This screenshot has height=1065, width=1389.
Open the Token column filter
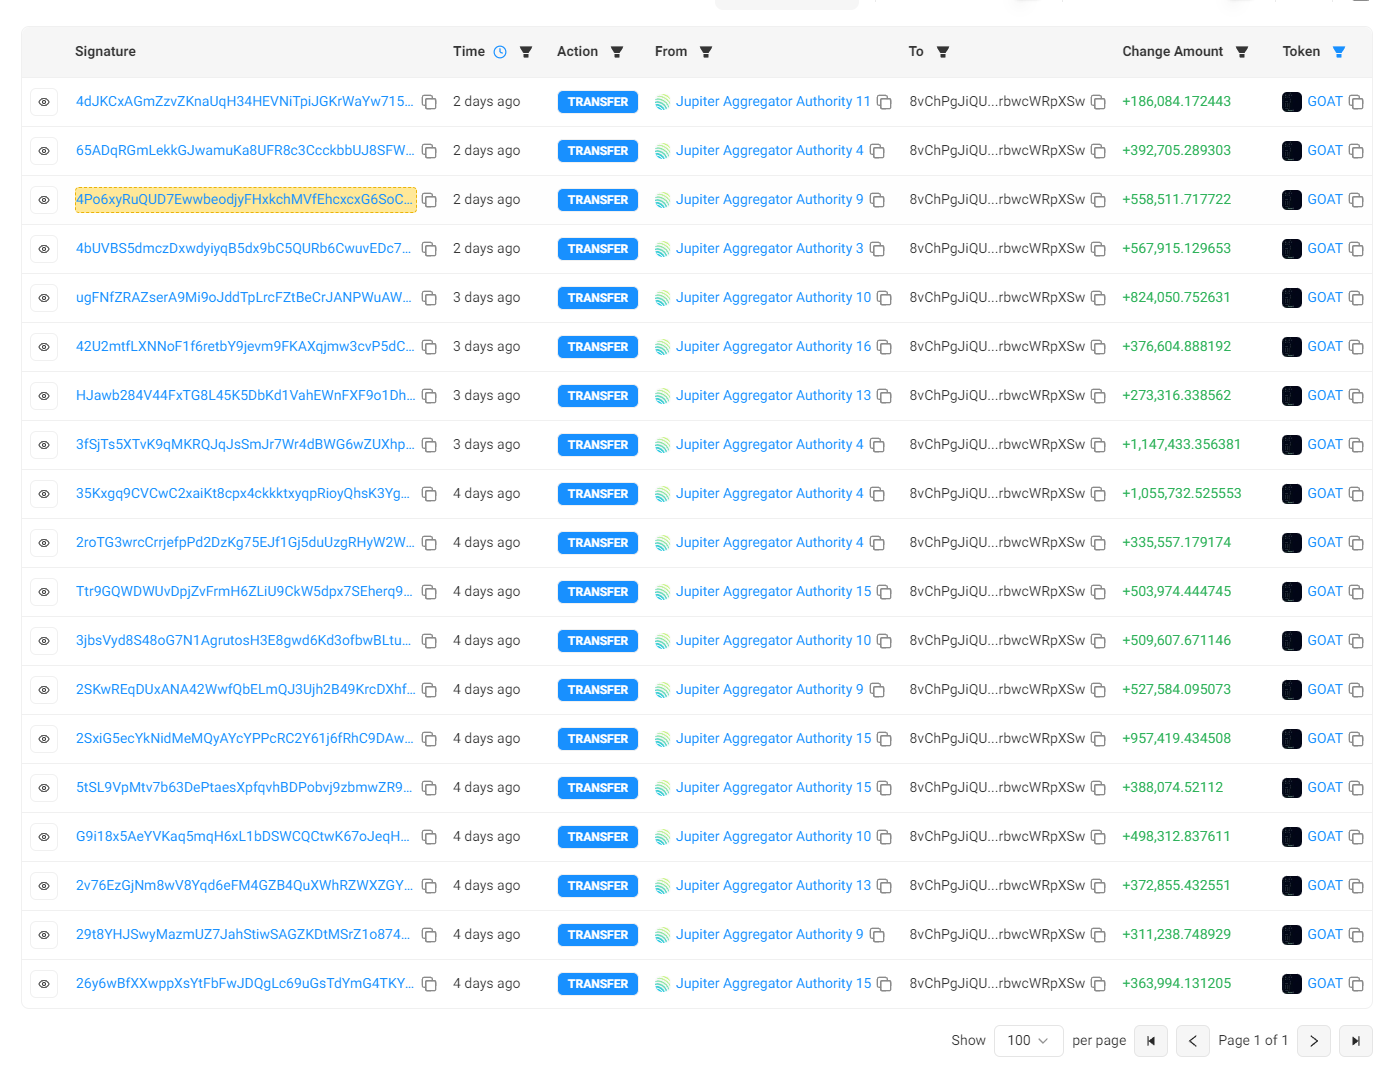tap(1339, 52)
